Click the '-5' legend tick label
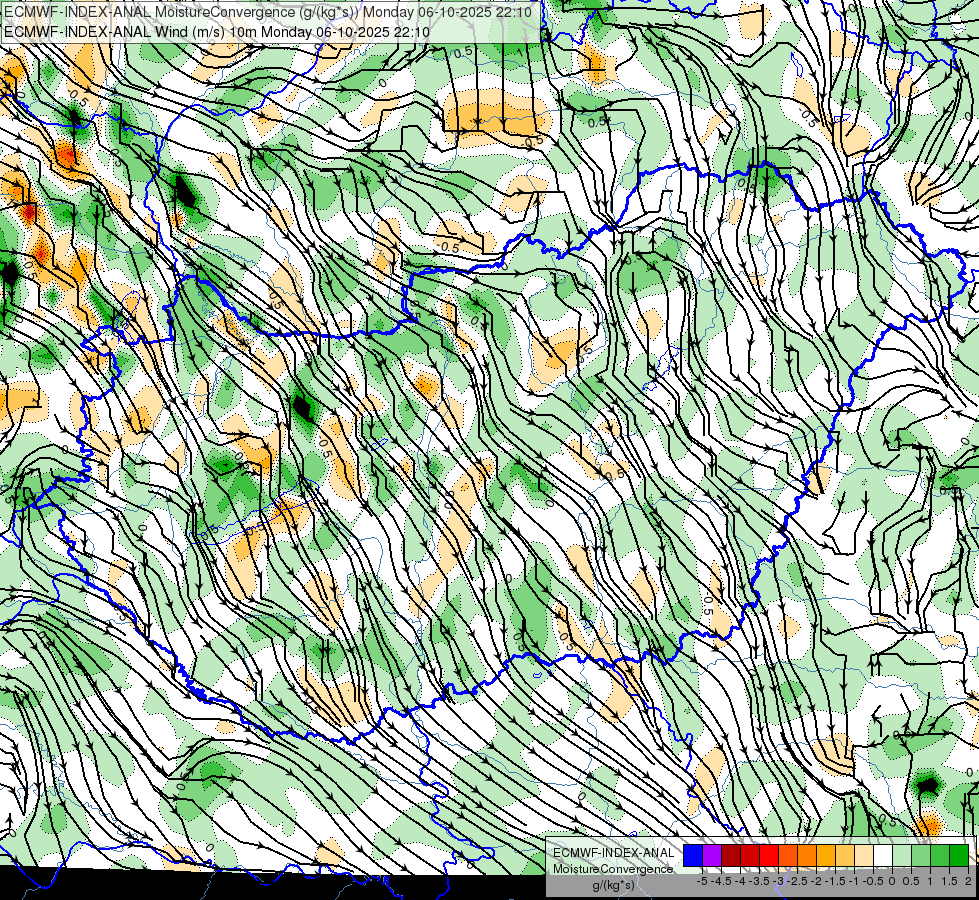This screenshot has width=979, height=900. tap(702, 881)
